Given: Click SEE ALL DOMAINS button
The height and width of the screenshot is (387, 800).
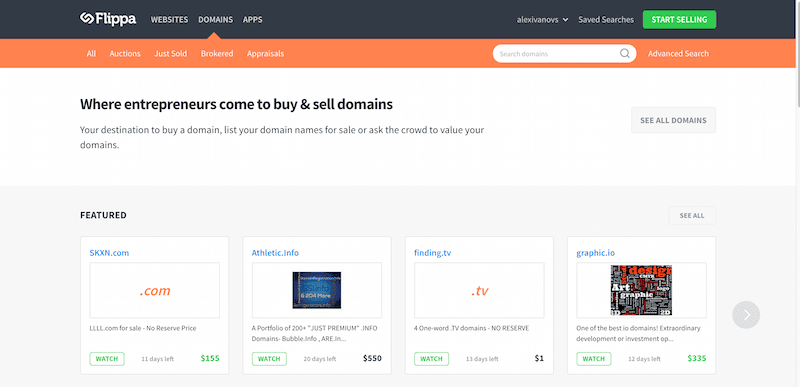Looking at the screenshot, I should 673,120.
